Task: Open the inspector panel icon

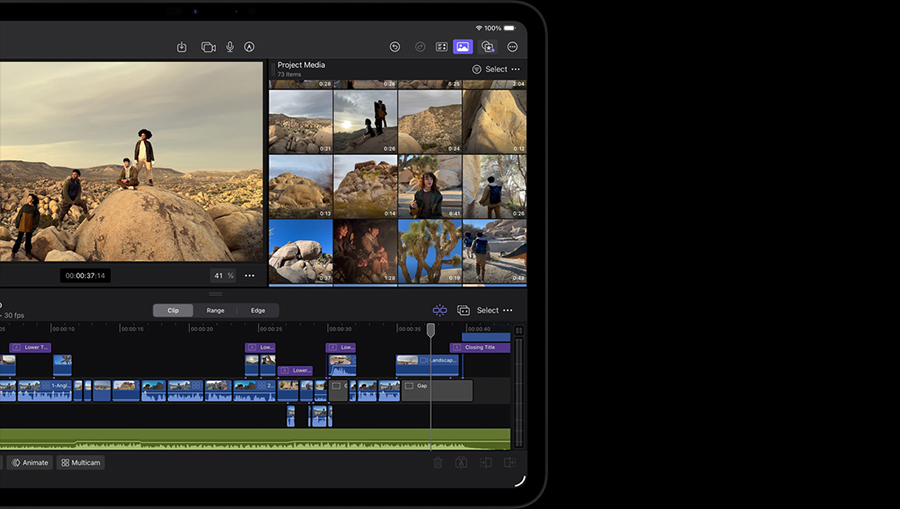Action: [441, 47]
